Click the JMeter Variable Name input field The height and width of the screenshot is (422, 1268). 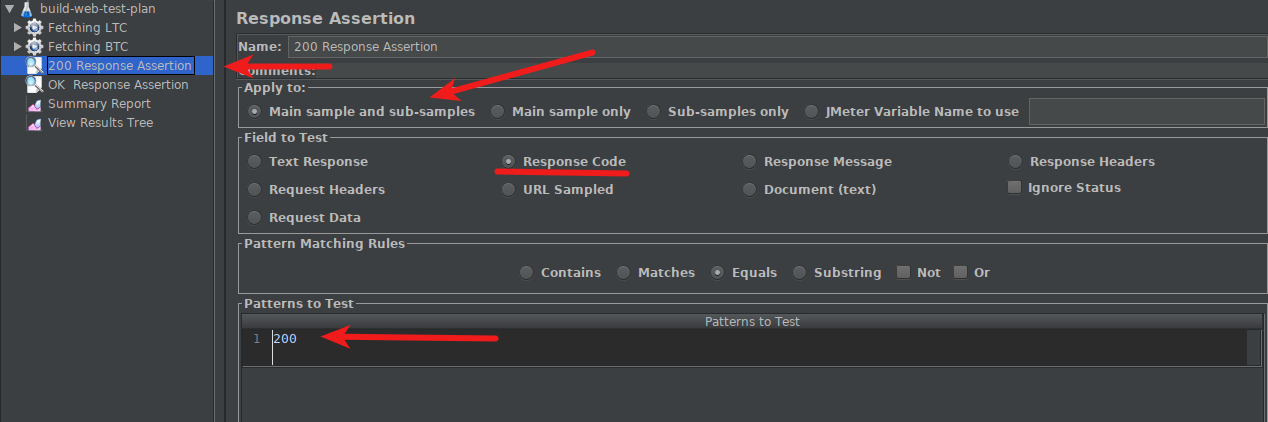[x=1146, y=112]
